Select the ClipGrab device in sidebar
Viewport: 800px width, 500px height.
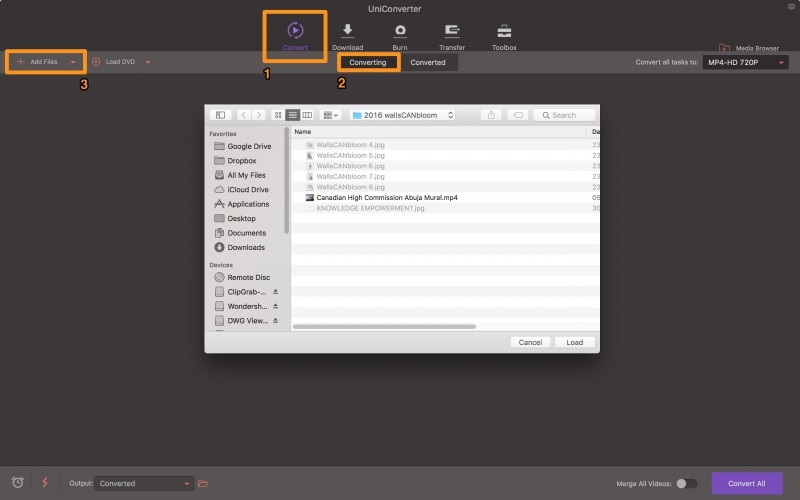tap(241, 291)
